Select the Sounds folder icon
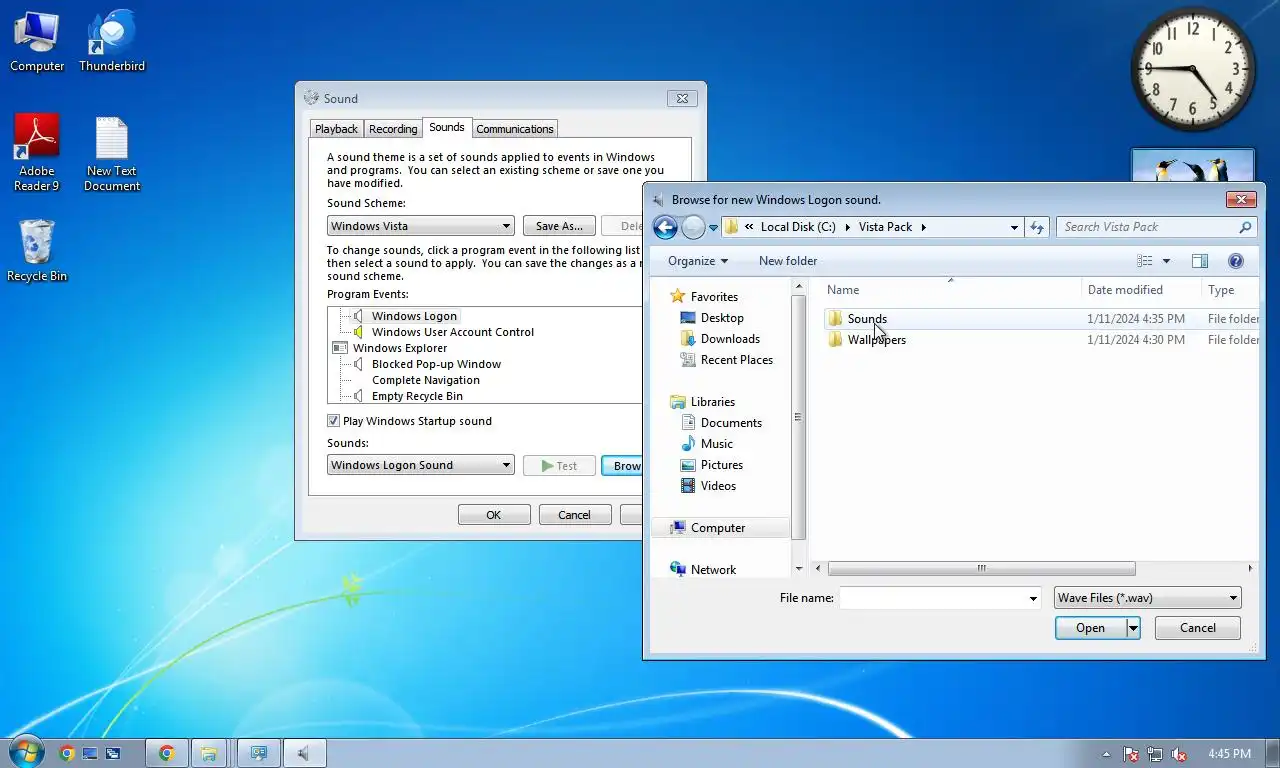1280x768 pixels. pos(835,319)
